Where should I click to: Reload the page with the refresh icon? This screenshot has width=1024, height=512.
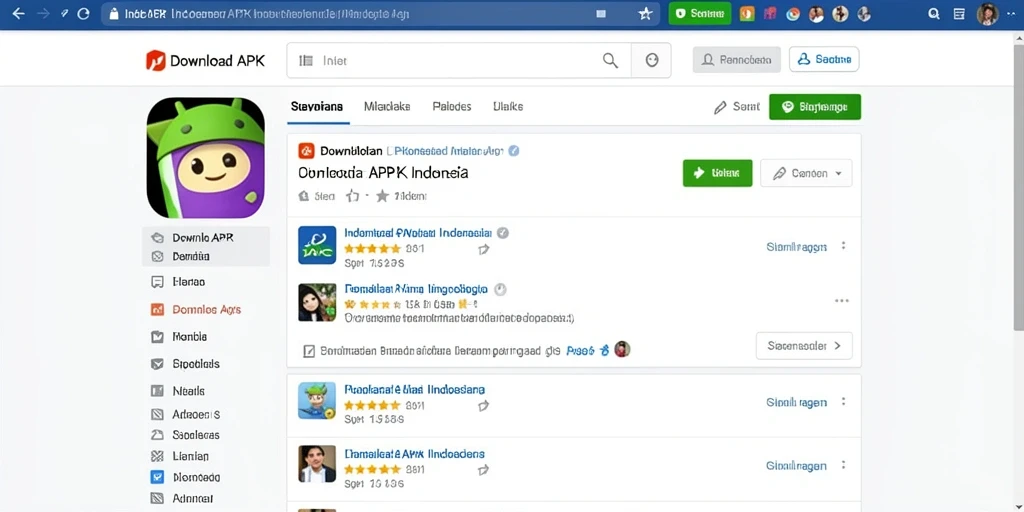pyautogui.click(x=84, y=14)
